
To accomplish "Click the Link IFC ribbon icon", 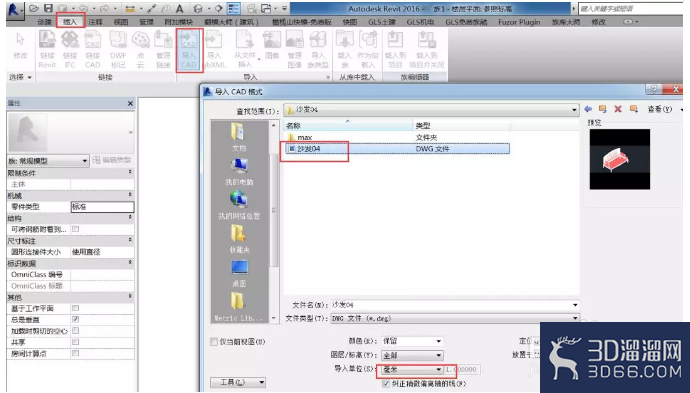I will tap(70, 50).
